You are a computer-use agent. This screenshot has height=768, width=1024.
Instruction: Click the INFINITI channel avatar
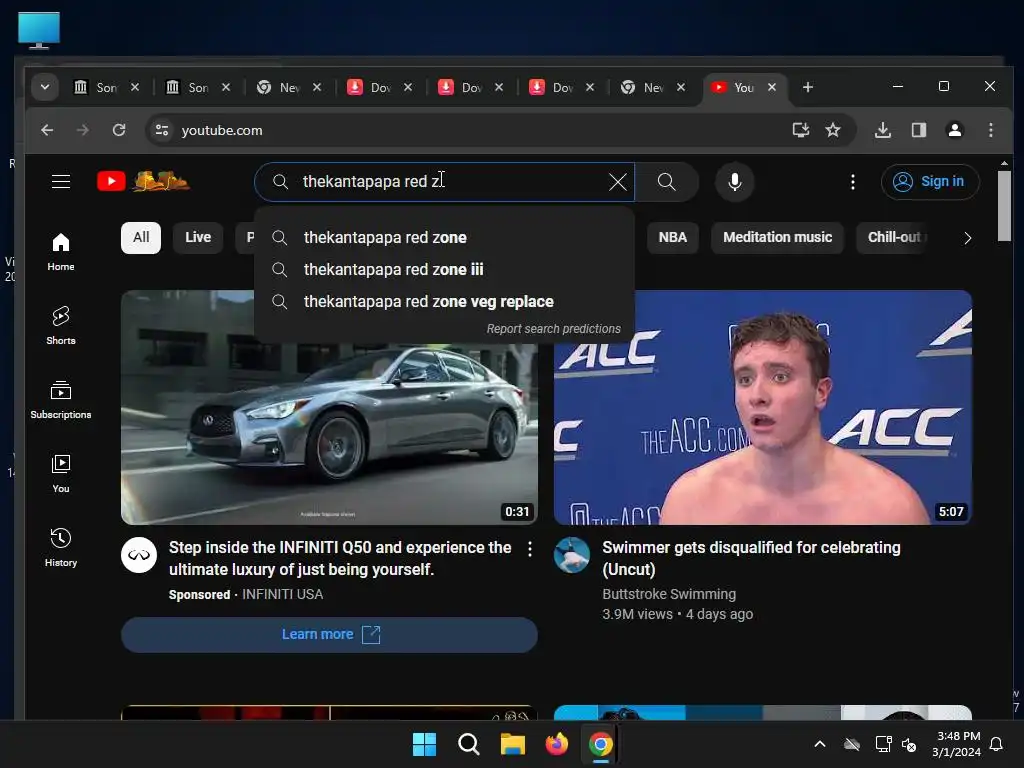click(138, 555)
